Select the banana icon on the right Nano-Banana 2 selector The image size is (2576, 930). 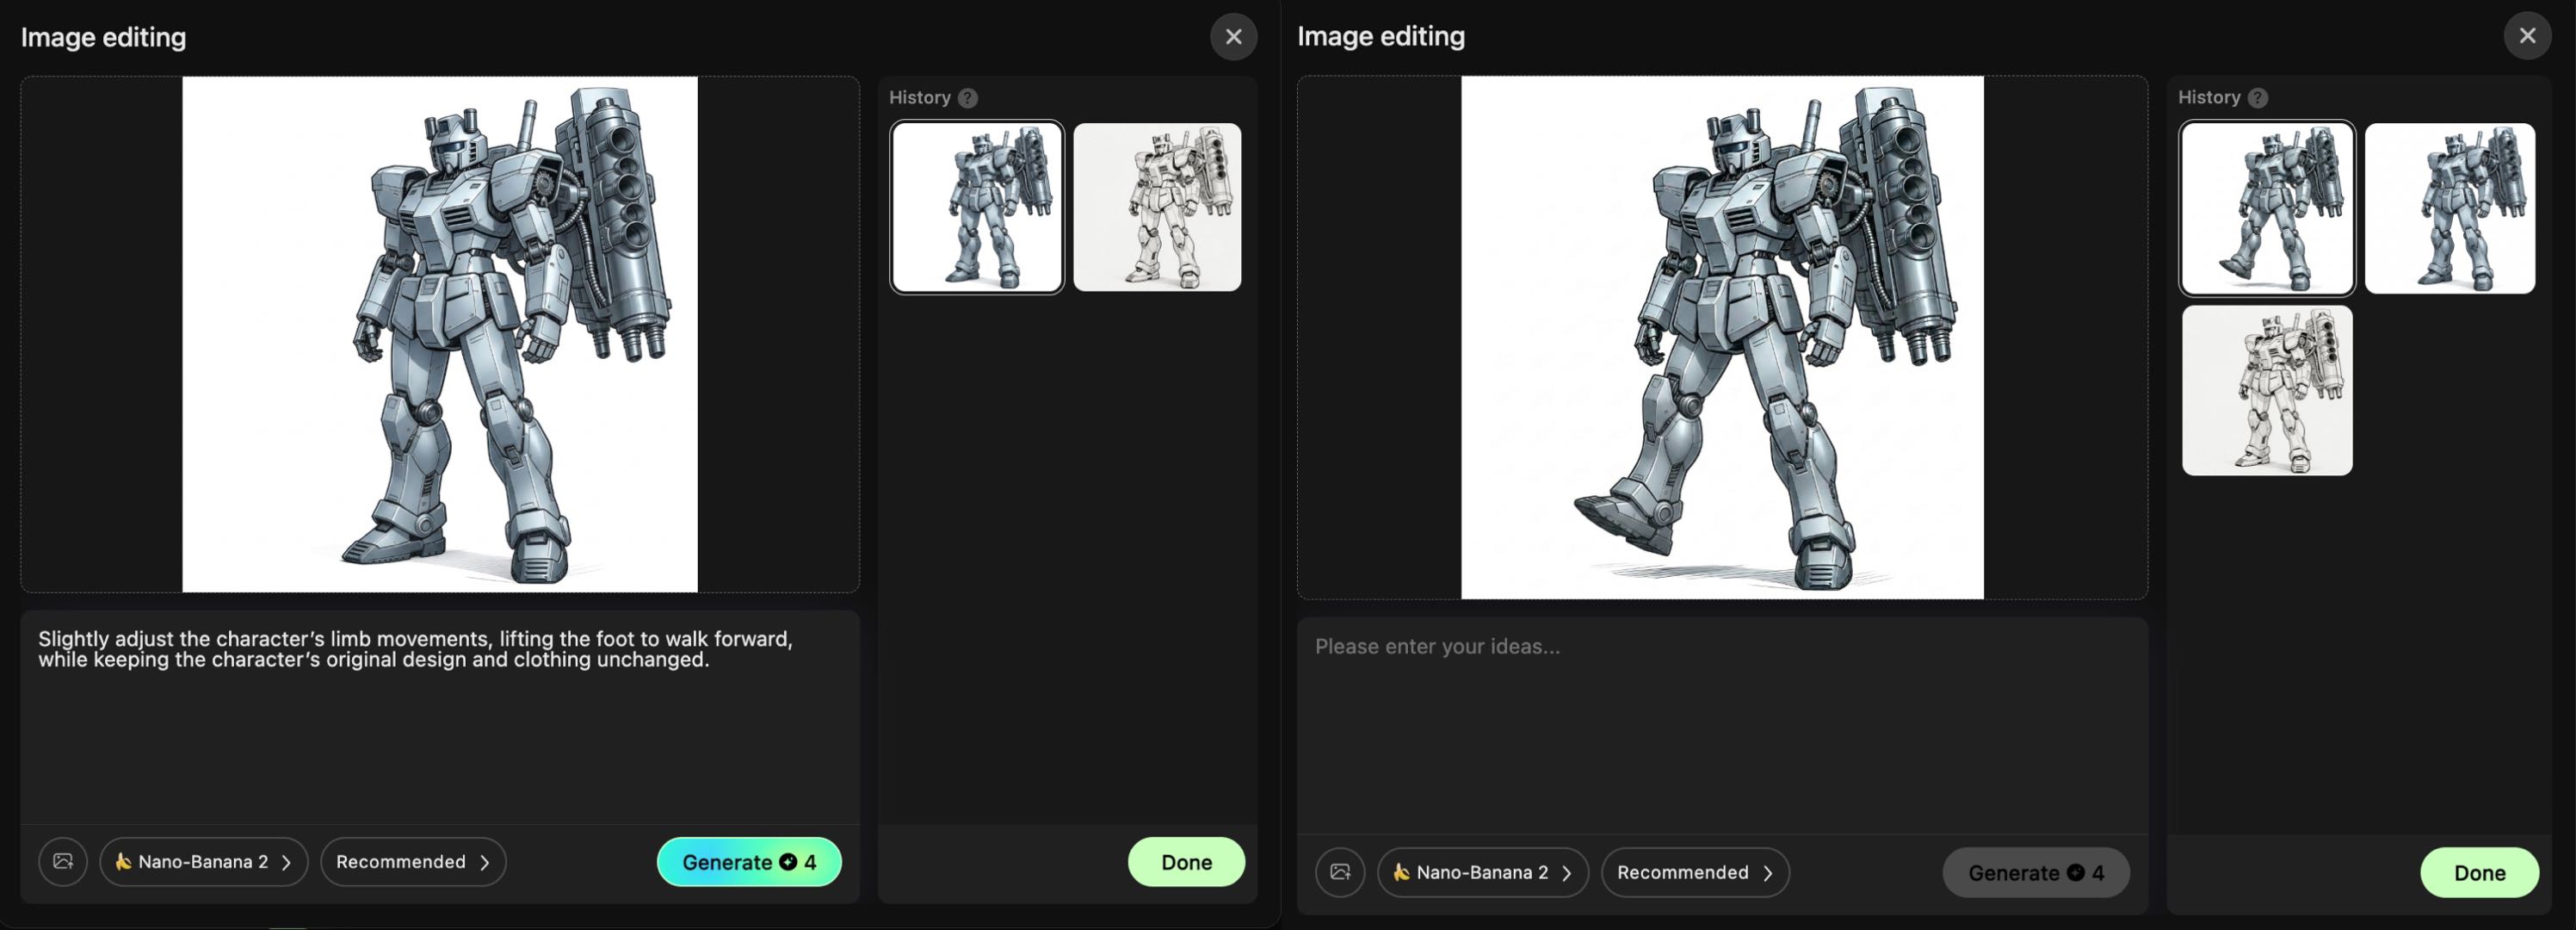pos(1403,872)
